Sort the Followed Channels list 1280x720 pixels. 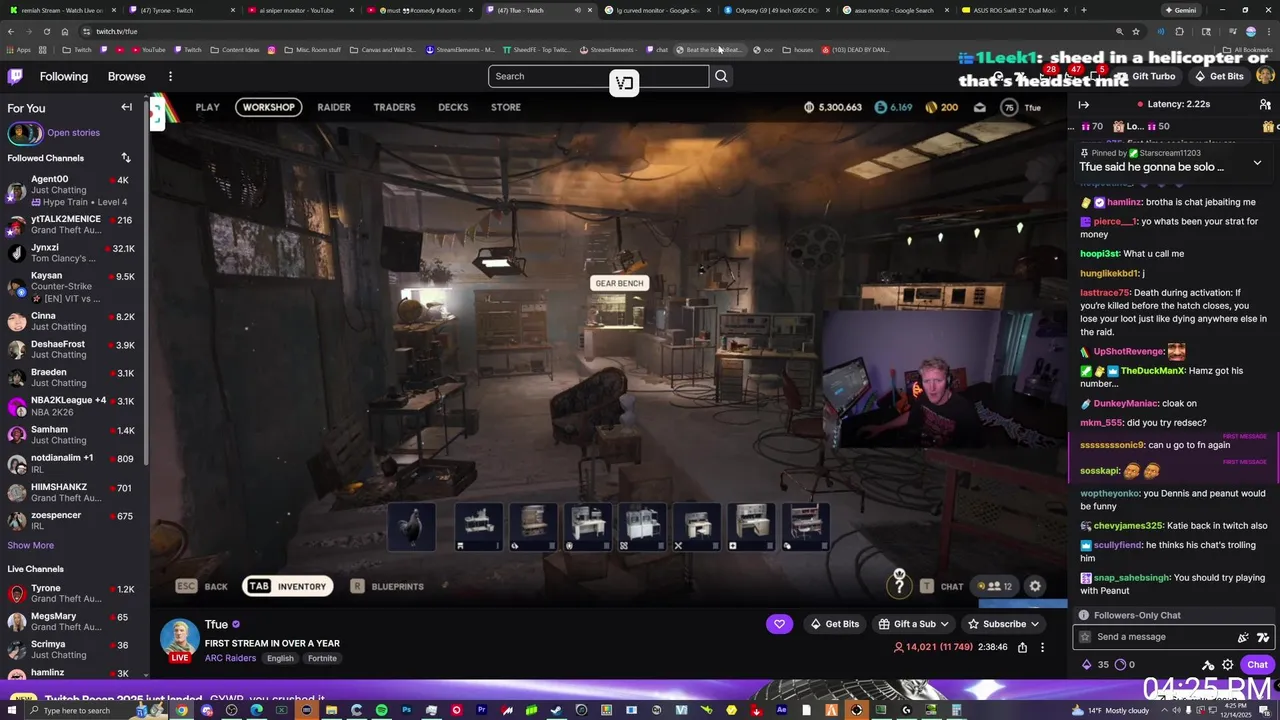pos(126,158)
